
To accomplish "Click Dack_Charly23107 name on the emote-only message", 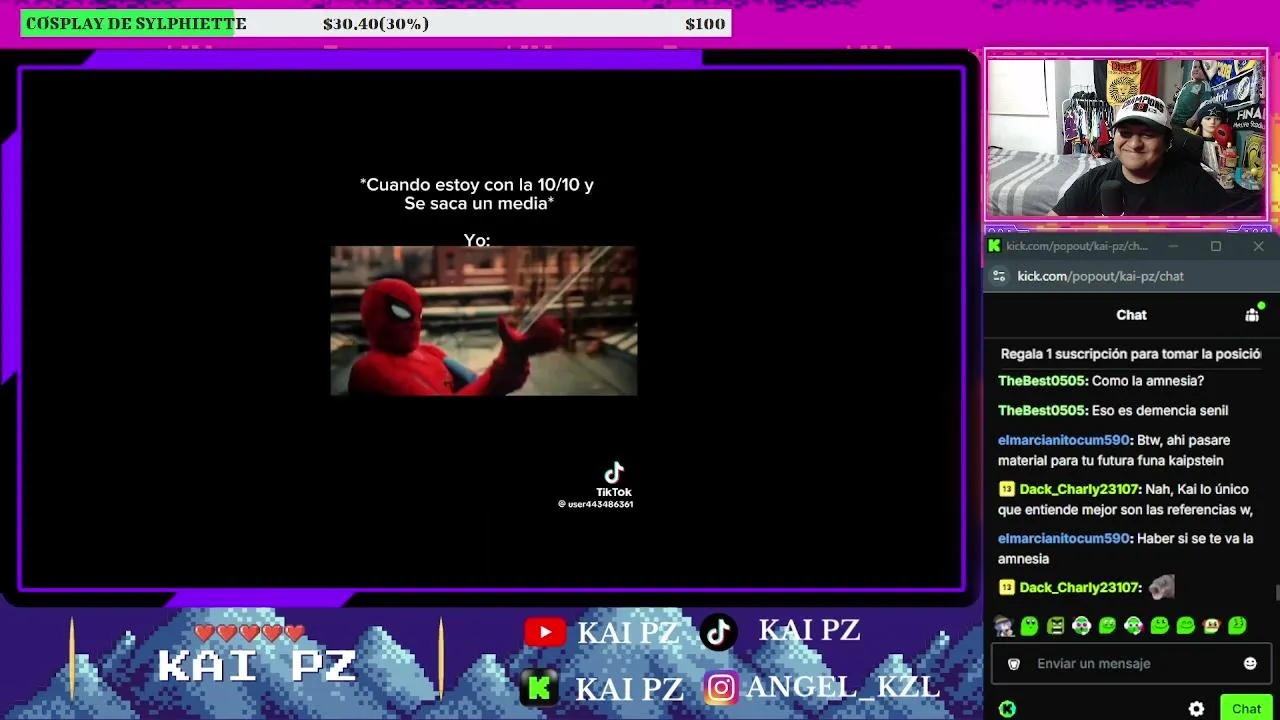I will [1078, 587].
